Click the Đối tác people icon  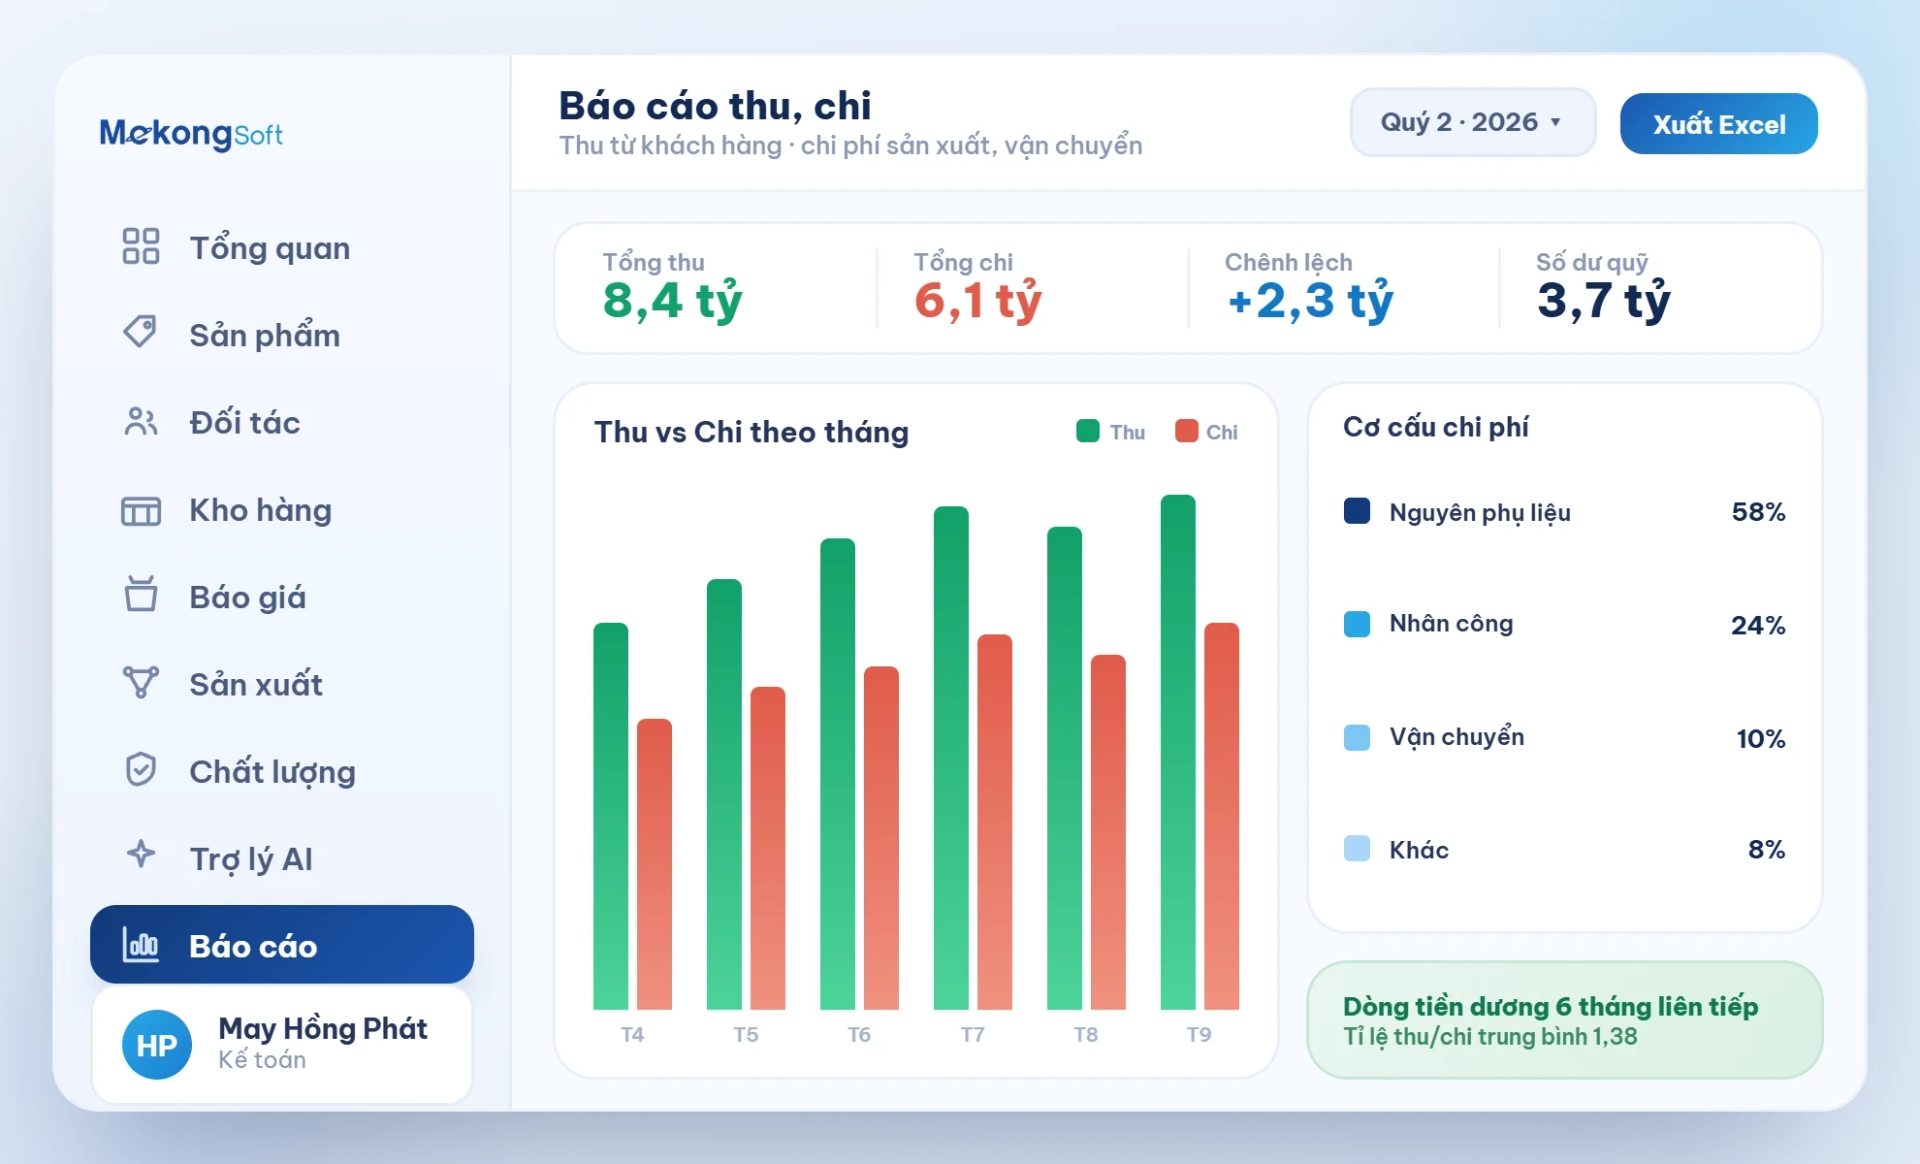[x=141, y=422]
